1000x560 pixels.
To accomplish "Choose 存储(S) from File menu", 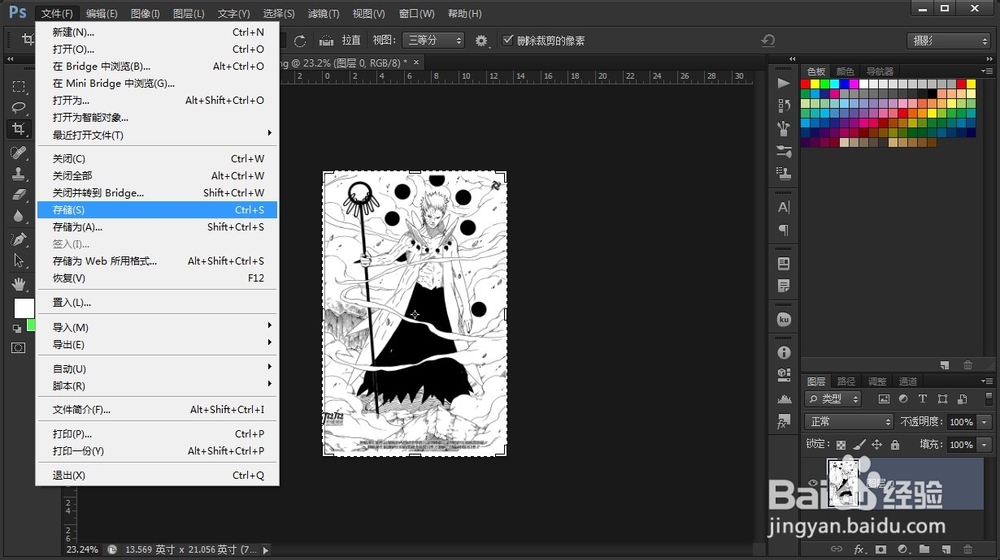I will tap(157, 210).
